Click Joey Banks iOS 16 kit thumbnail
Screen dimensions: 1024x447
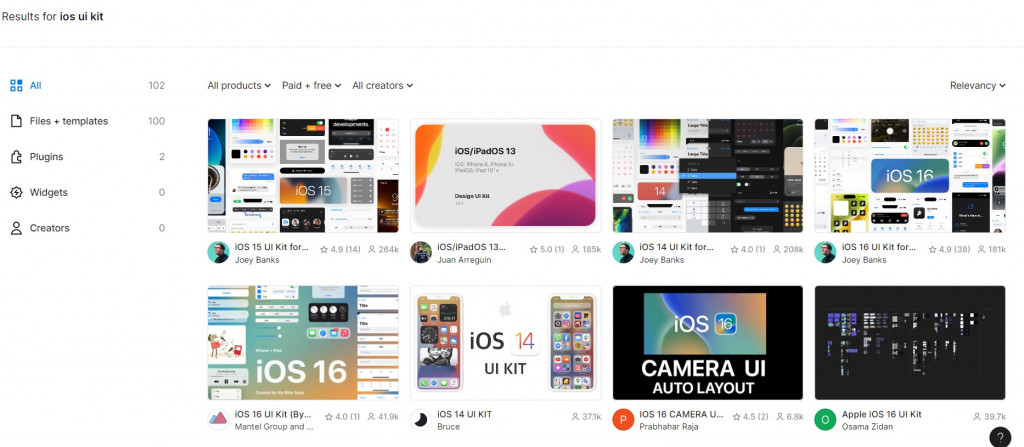[910, 176]
